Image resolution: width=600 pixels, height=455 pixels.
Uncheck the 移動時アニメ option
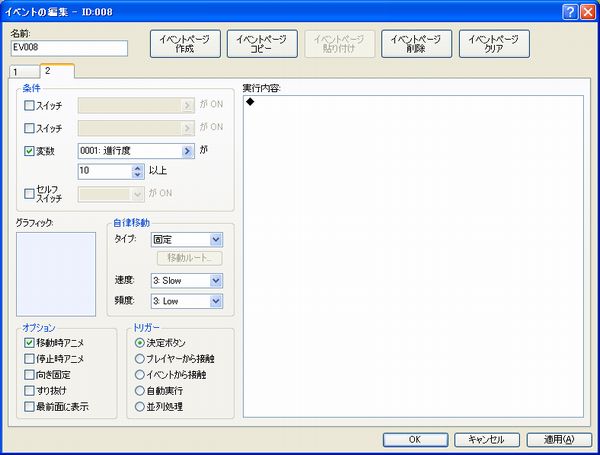pyautogui.click(x=29, y=342)
